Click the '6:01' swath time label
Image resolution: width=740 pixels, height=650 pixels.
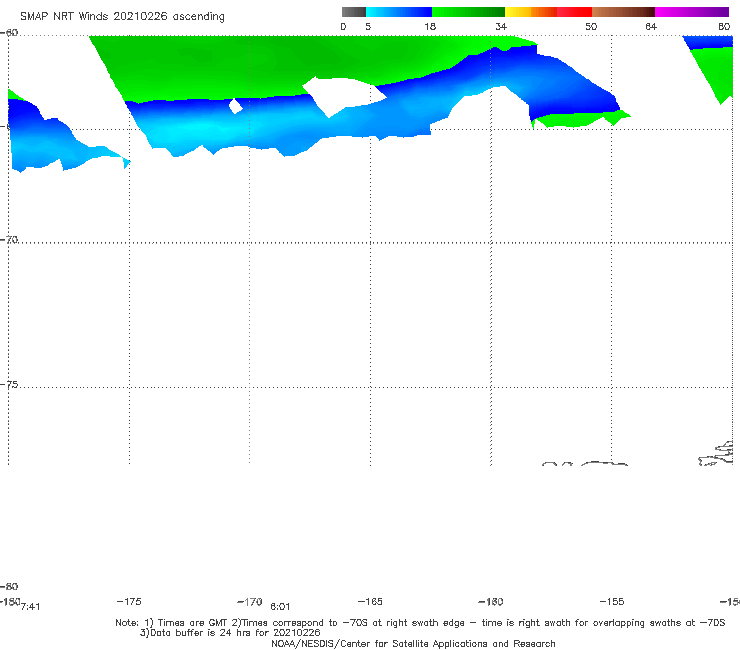coord(280,607)
